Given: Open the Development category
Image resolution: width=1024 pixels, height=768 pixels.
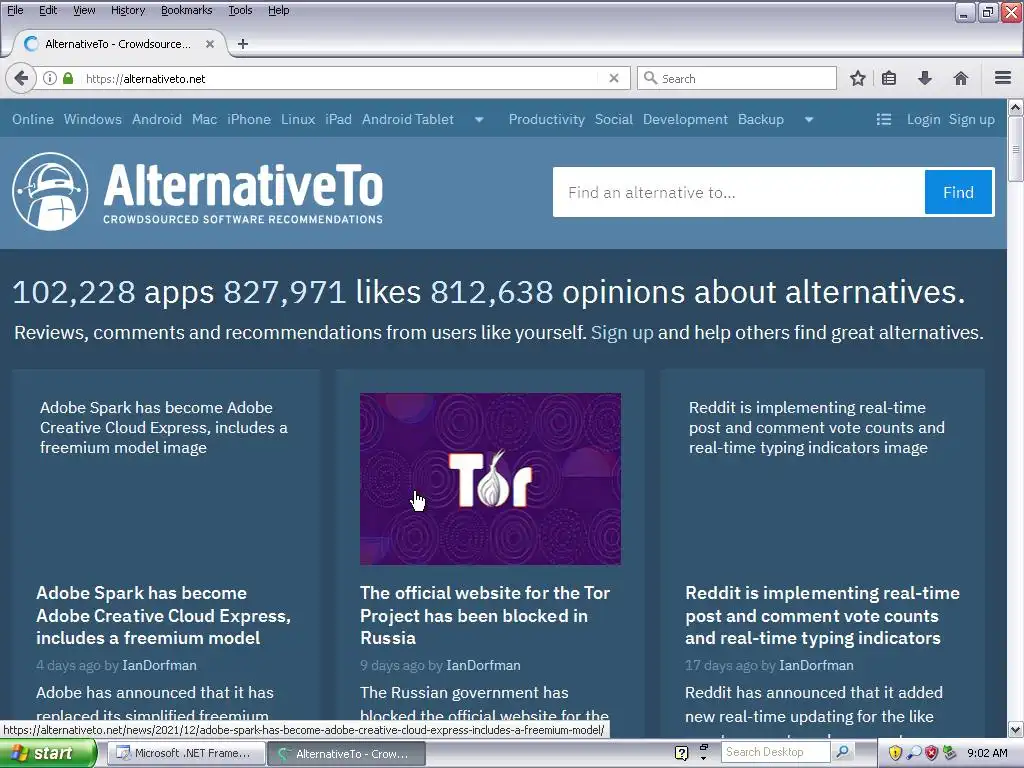Looking at the screenshot, I should pos(685,120).
